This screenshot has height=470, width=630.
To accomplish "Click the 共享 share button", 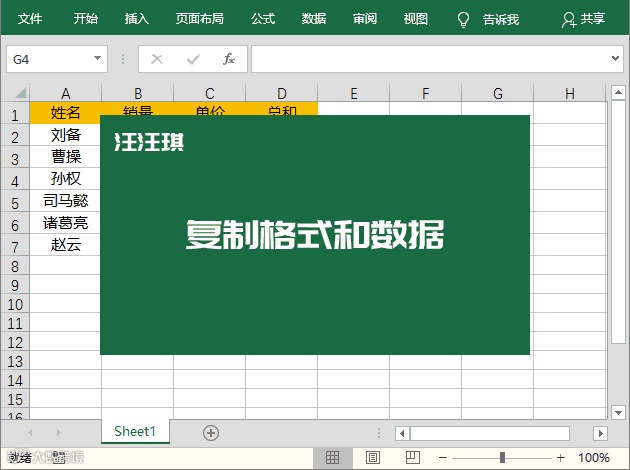I will (x=583, y=19).
